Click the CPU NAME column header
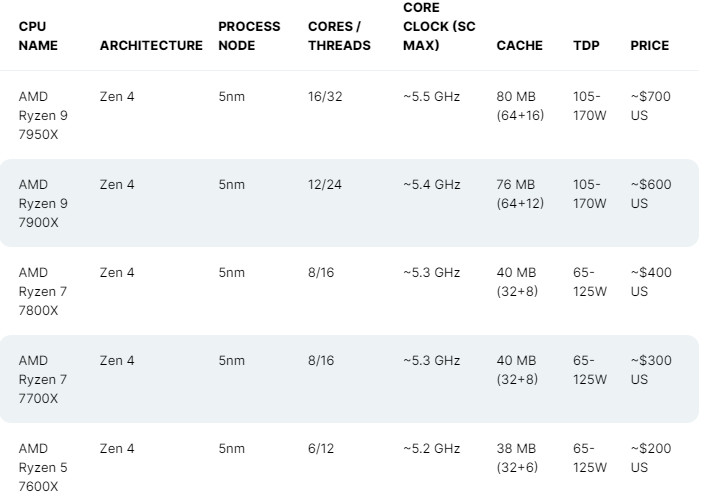 (x=38, y=36)
